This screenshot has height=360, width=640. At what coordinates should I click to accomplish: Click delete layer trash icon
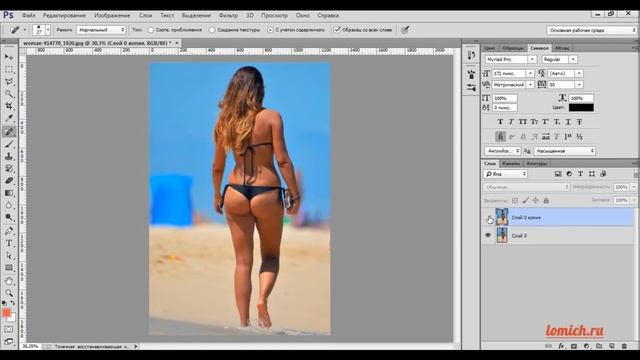click(624, 346)
